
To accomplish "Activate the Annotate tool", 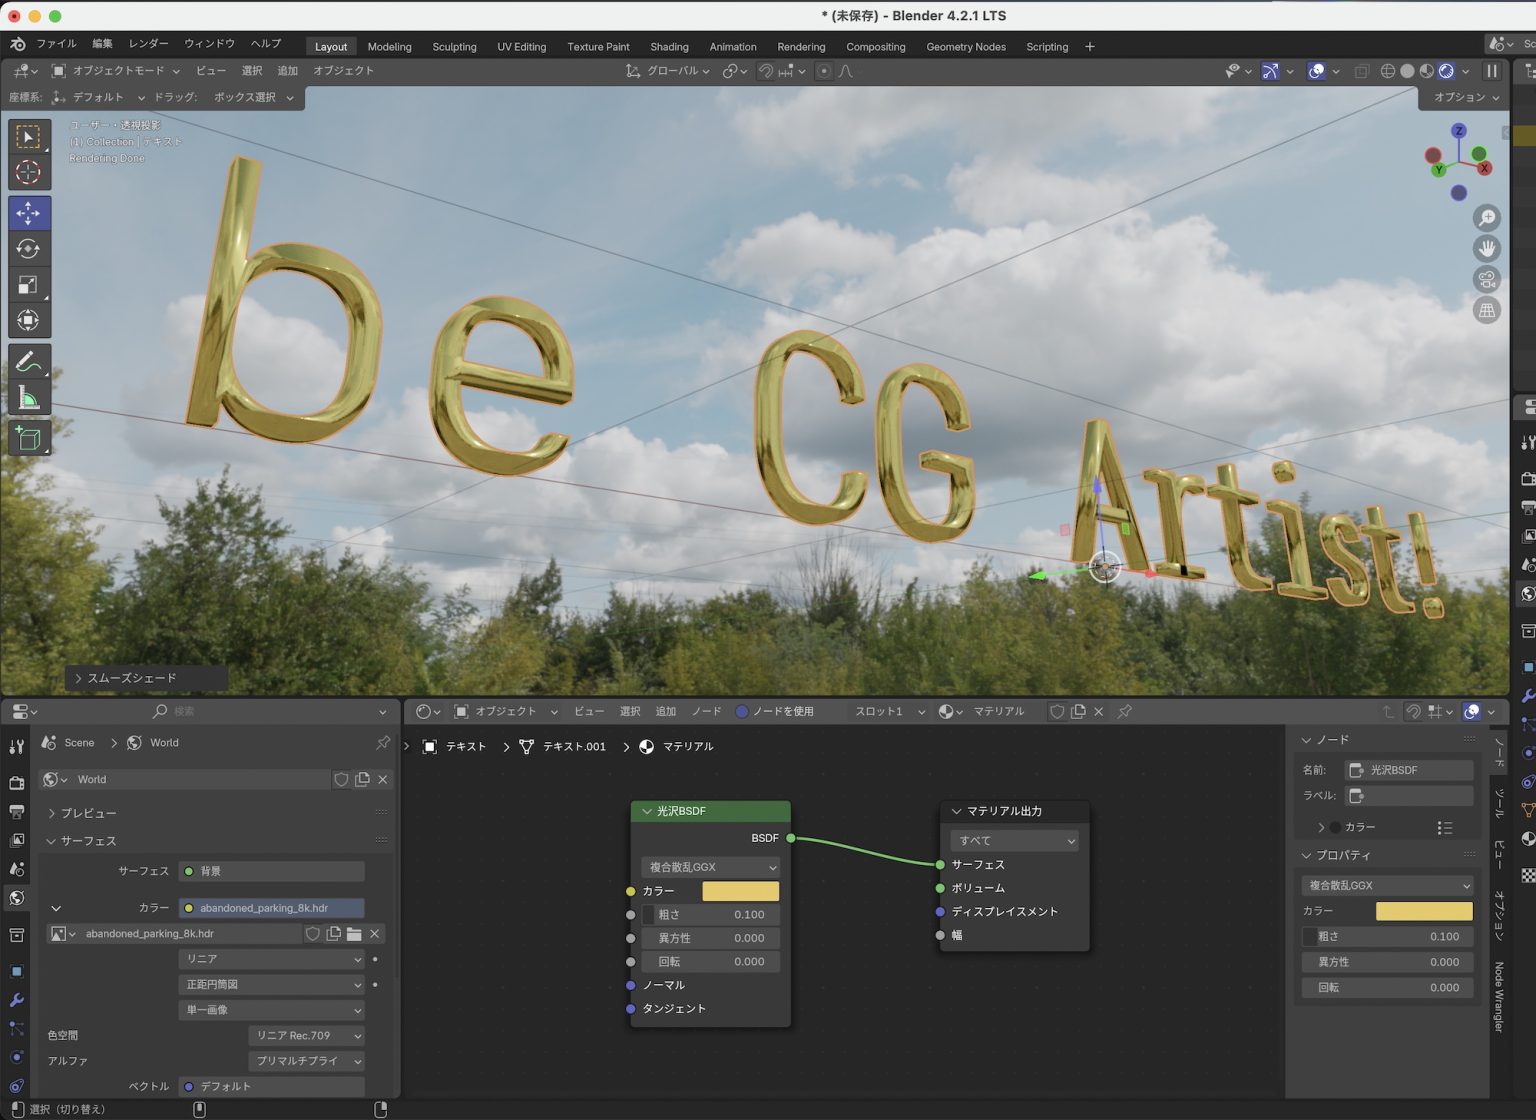I will (30, 360).
